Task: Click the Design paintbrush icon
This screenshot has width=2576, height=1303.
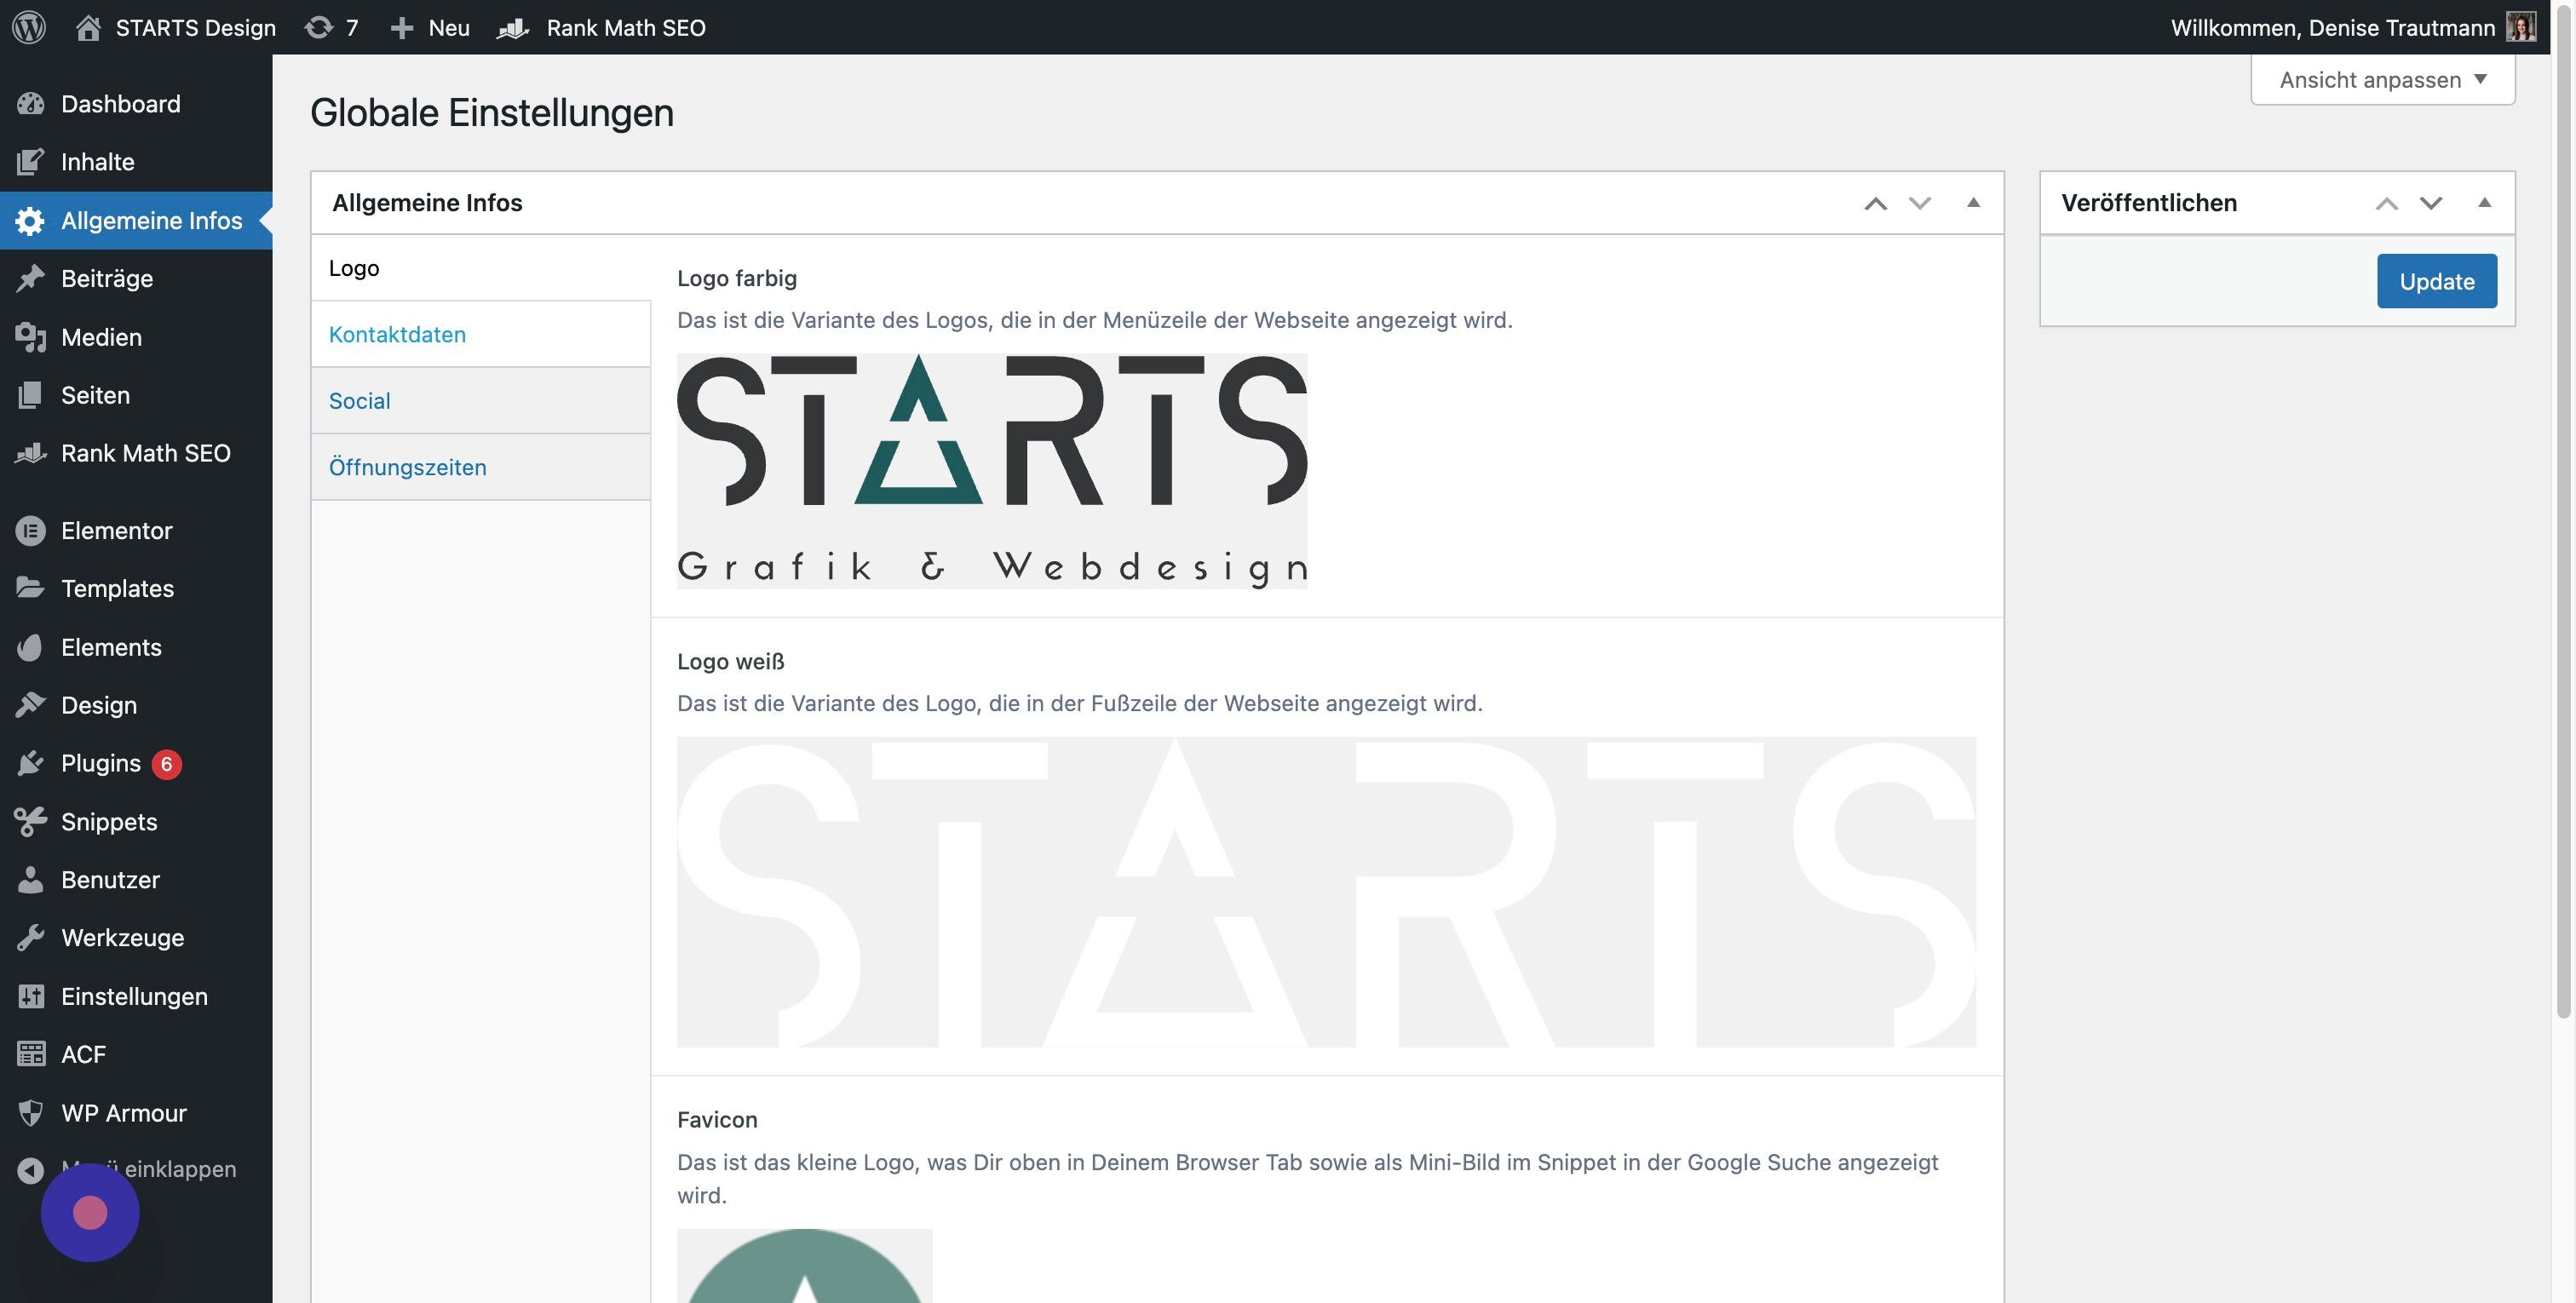Action: (x=31, y=705)
